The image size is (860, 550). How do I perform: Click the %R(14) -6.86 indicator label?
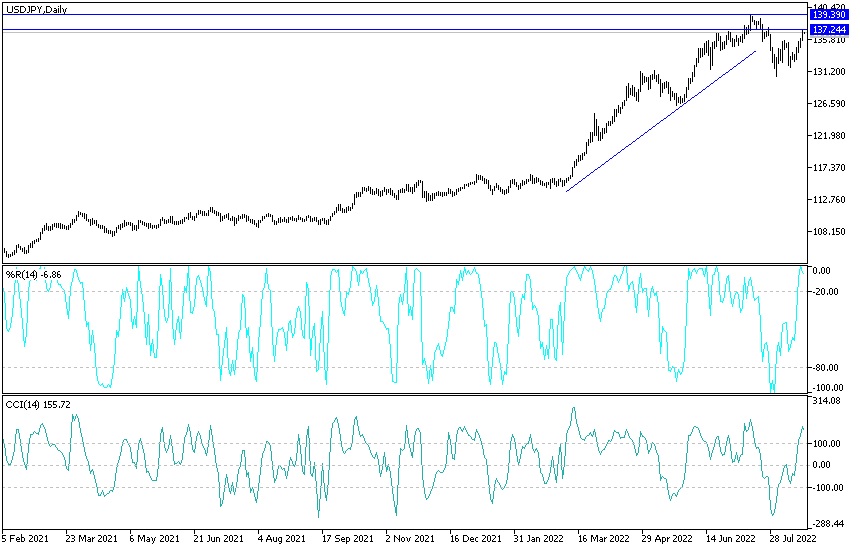[x=33, y=274]
